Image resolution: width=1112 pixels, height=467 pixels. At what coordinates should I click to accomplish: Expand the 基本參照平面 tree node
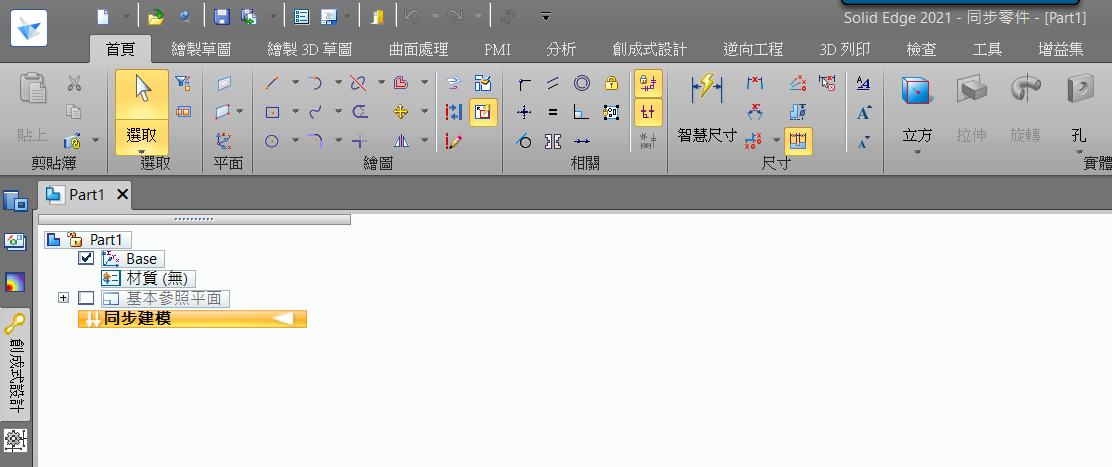click(x=63, y=298)
